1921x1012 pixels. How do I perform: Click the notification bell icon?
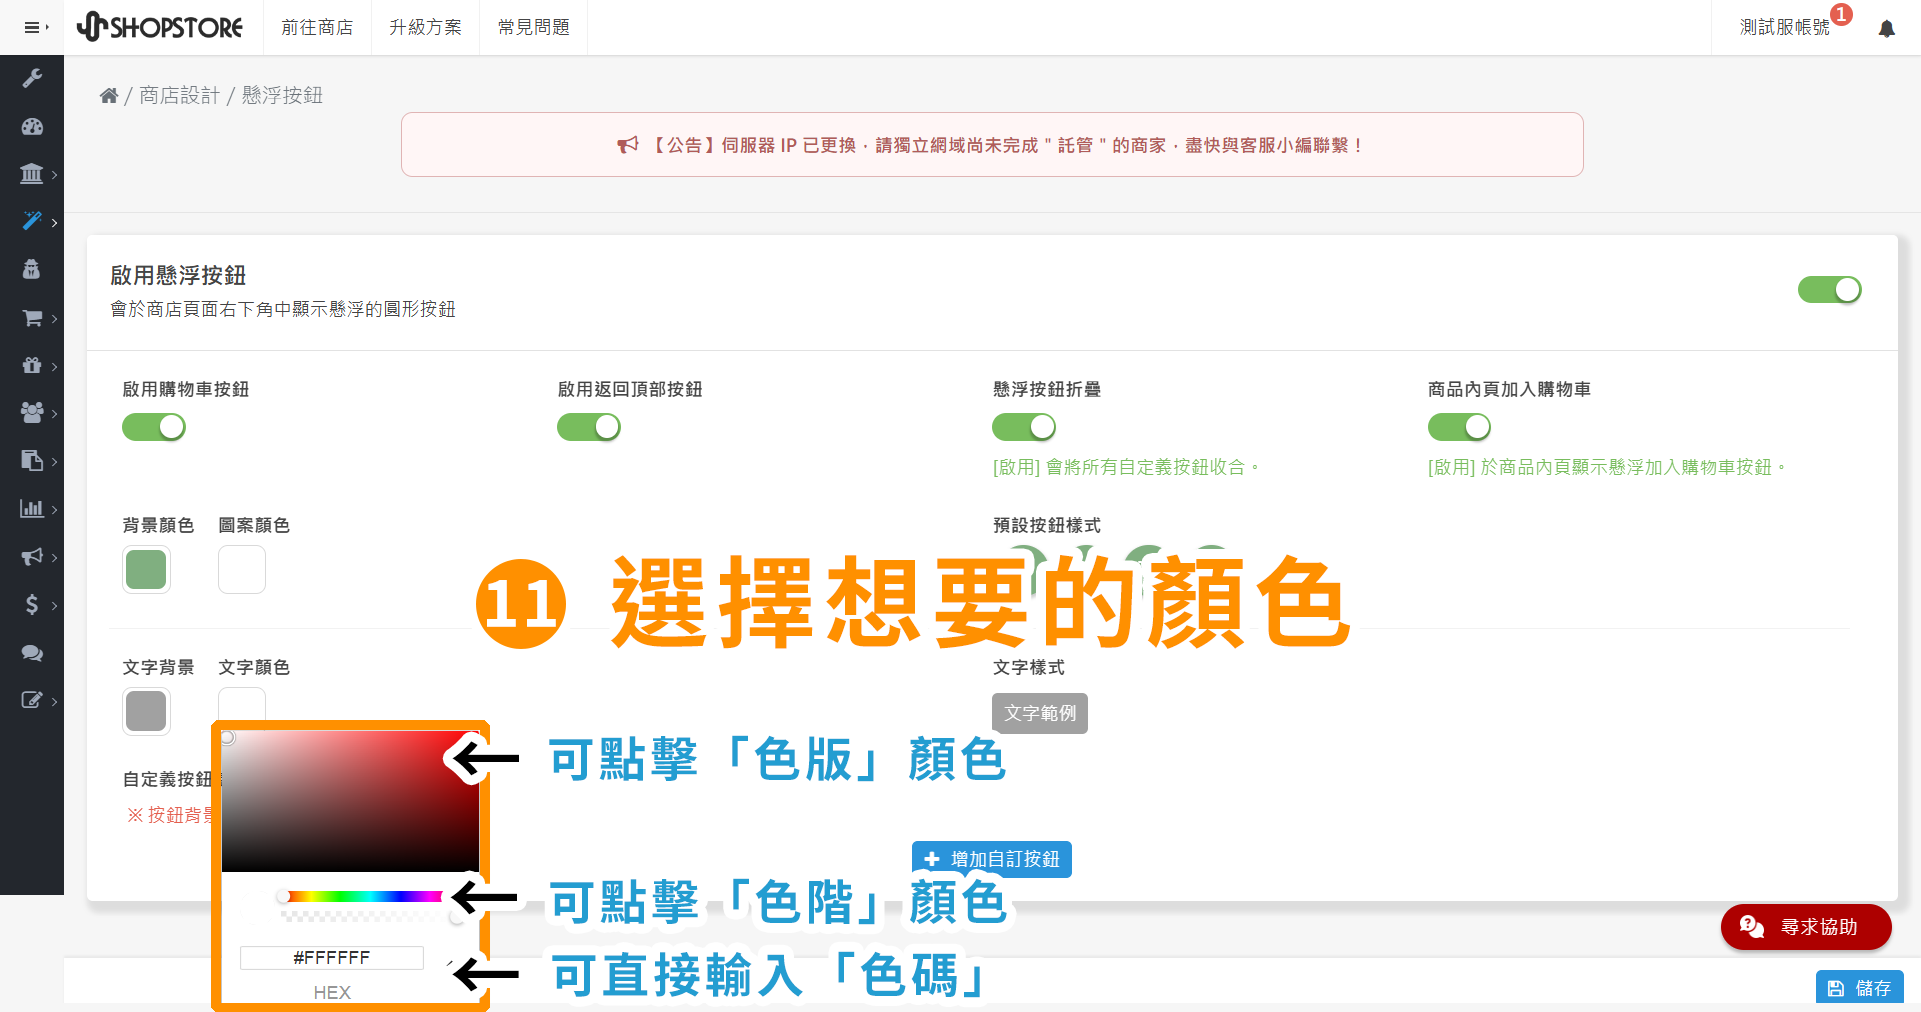click(1887, 29)
